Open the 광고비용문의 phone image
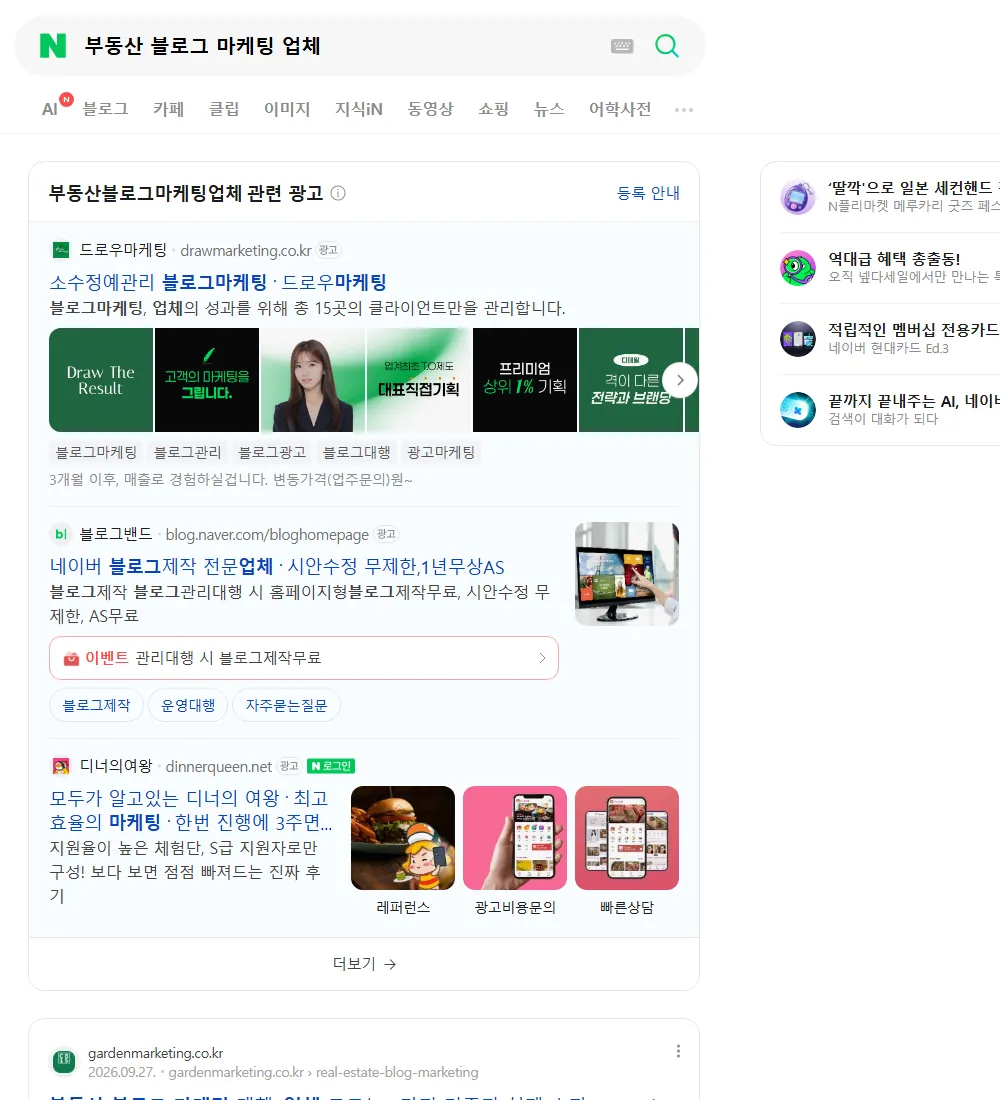 coord(515,838)
